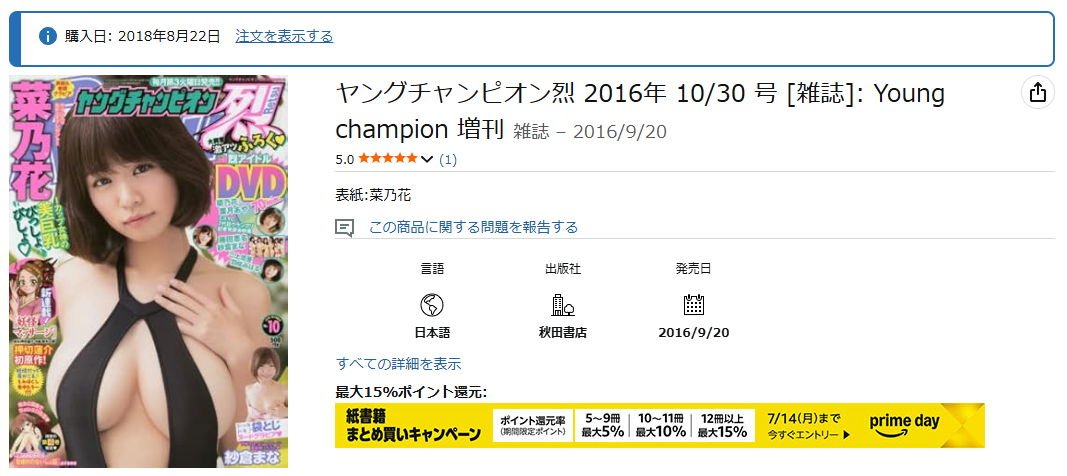Screen dimensions: 1067x476
Task: Click the five-star rating icons
Action: [387, 159]
